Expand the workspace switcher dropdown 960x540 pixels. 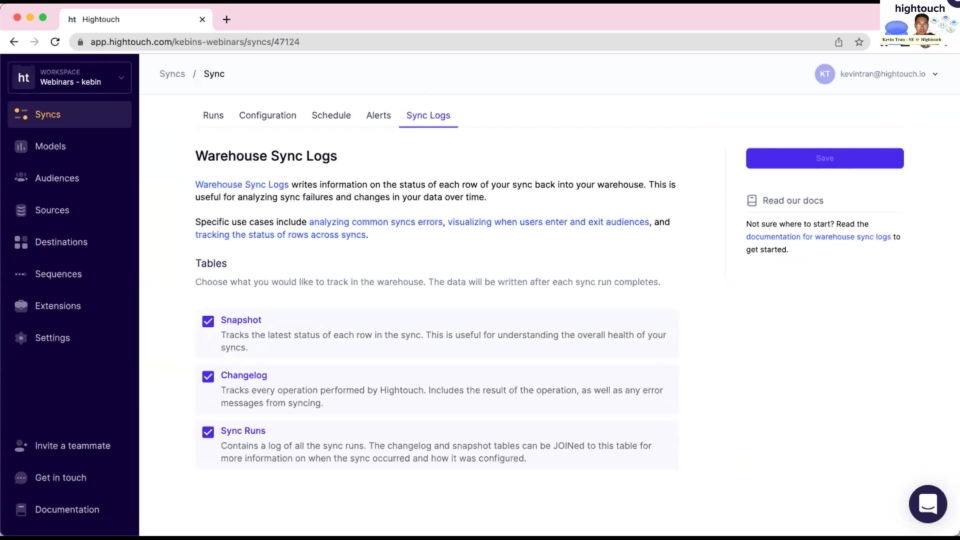(x=121, y=78)
